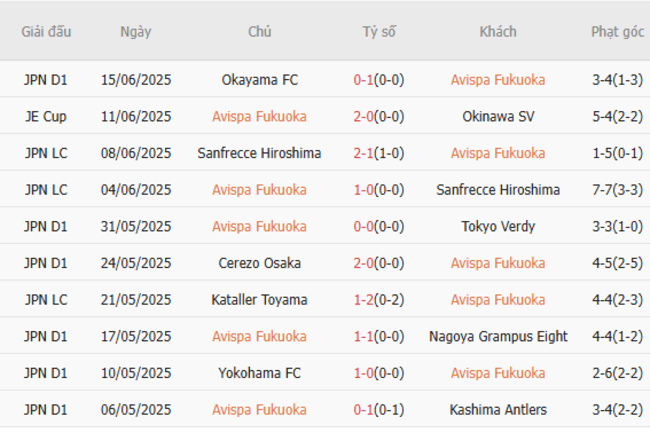
Task: Open the Okinawa SV team link
Action: click(498, 117)
